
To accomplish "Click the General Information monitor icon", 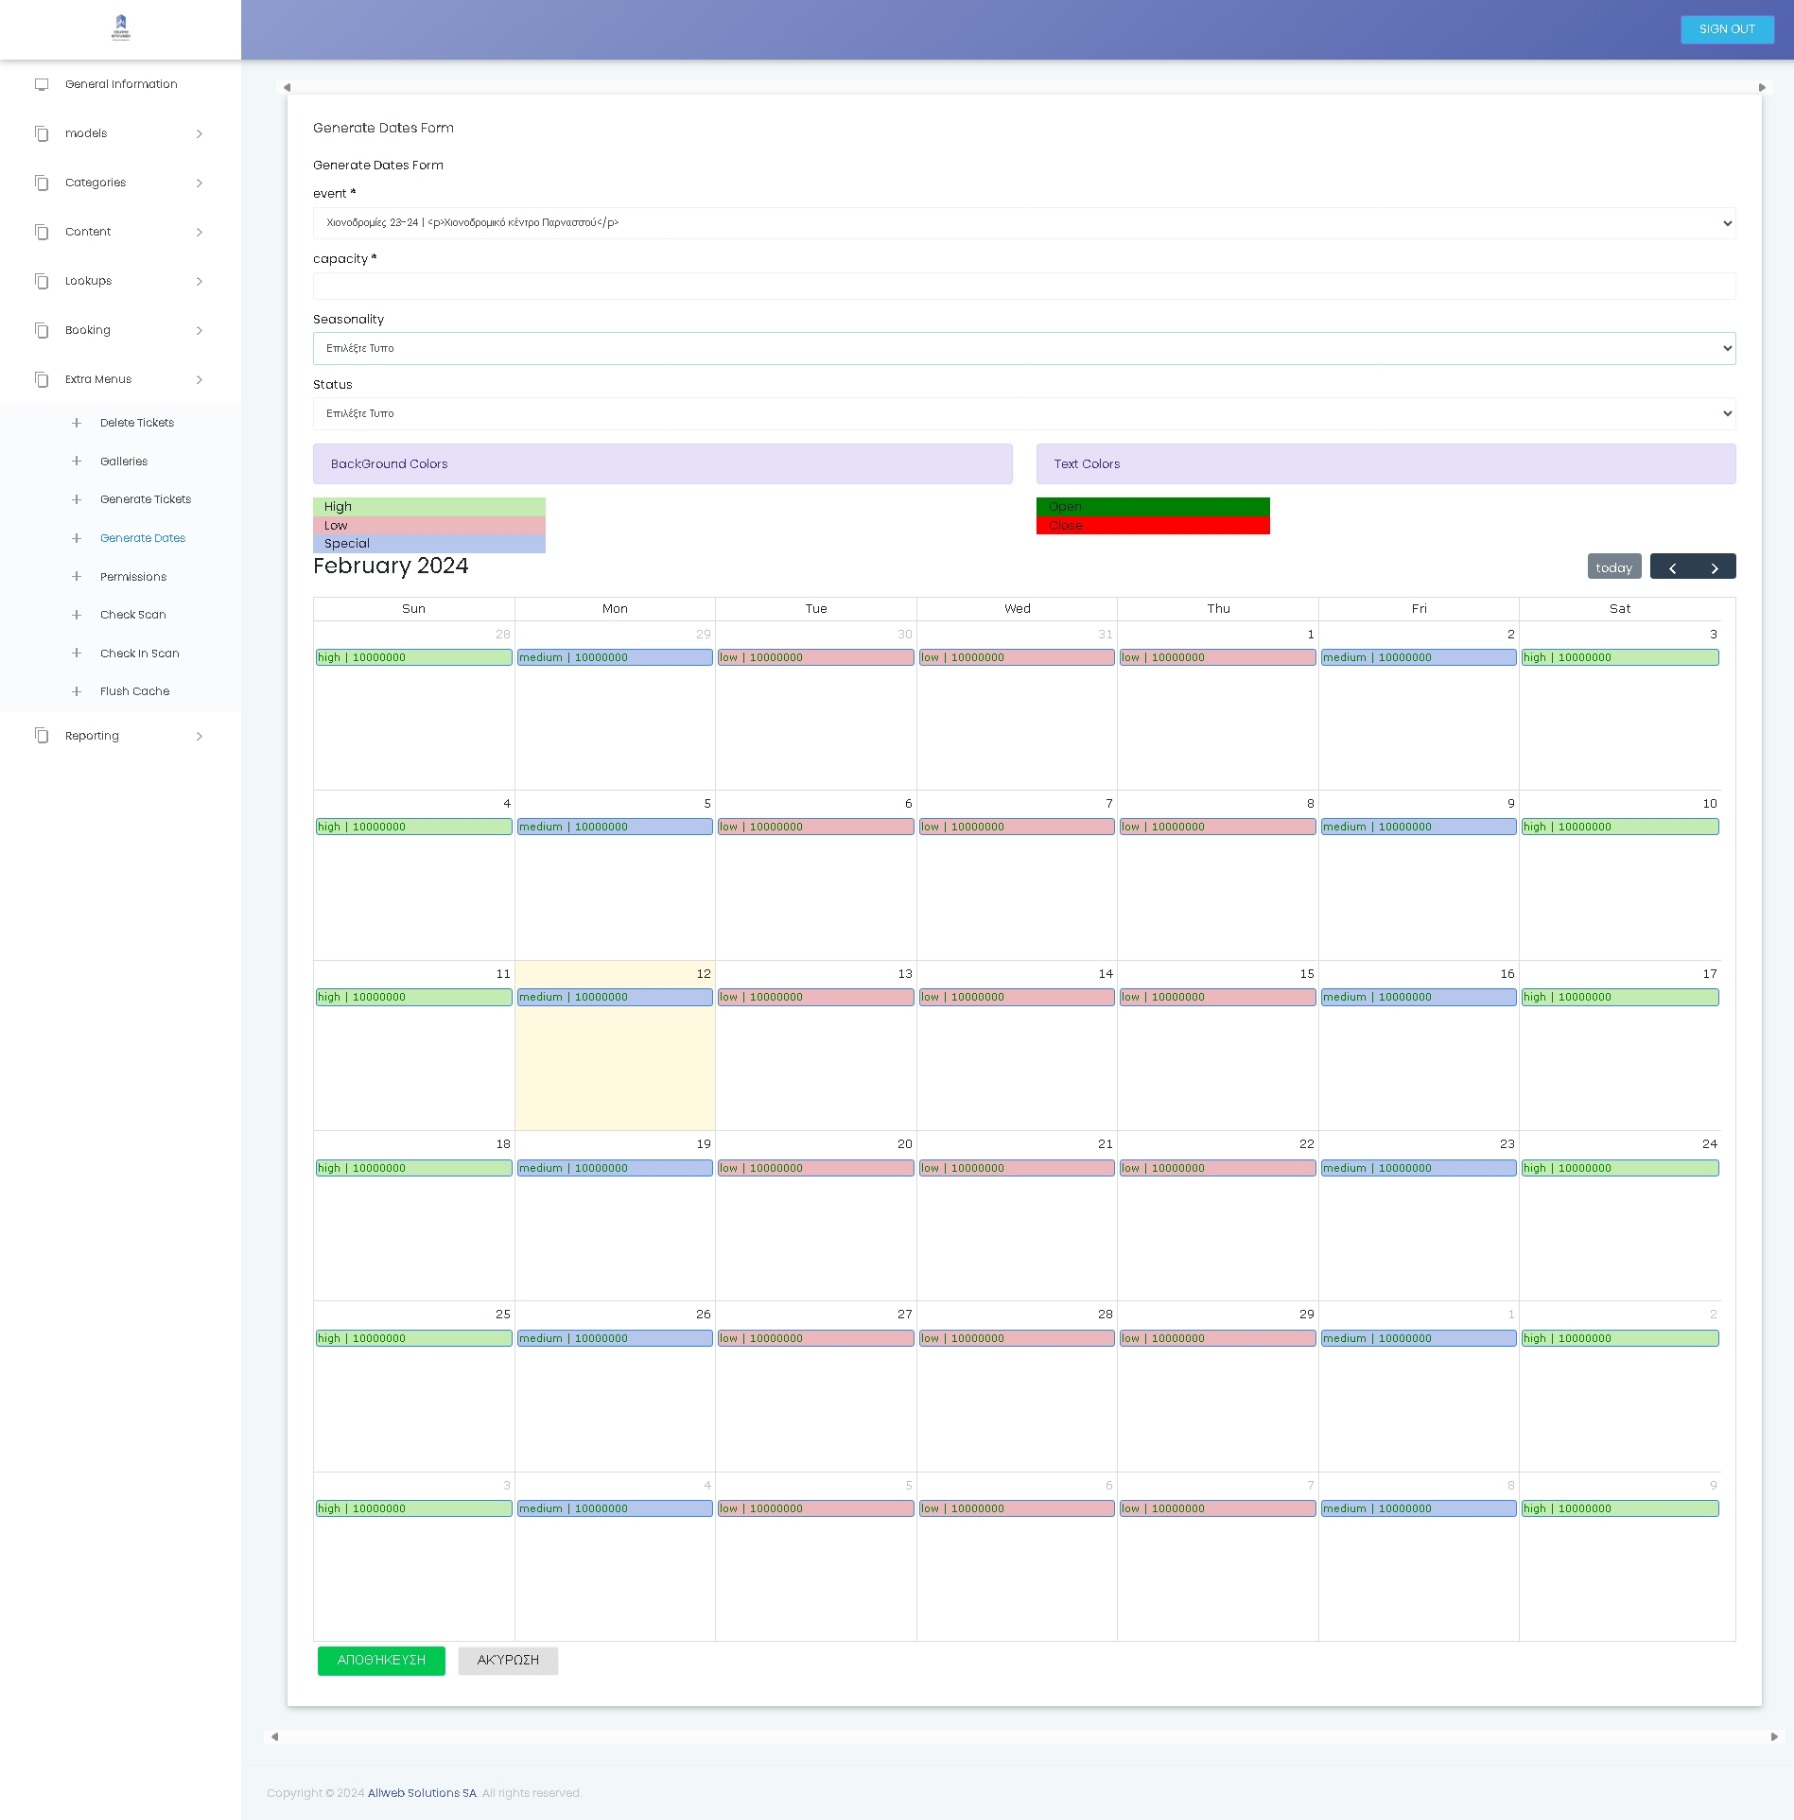I will [42, 85].
